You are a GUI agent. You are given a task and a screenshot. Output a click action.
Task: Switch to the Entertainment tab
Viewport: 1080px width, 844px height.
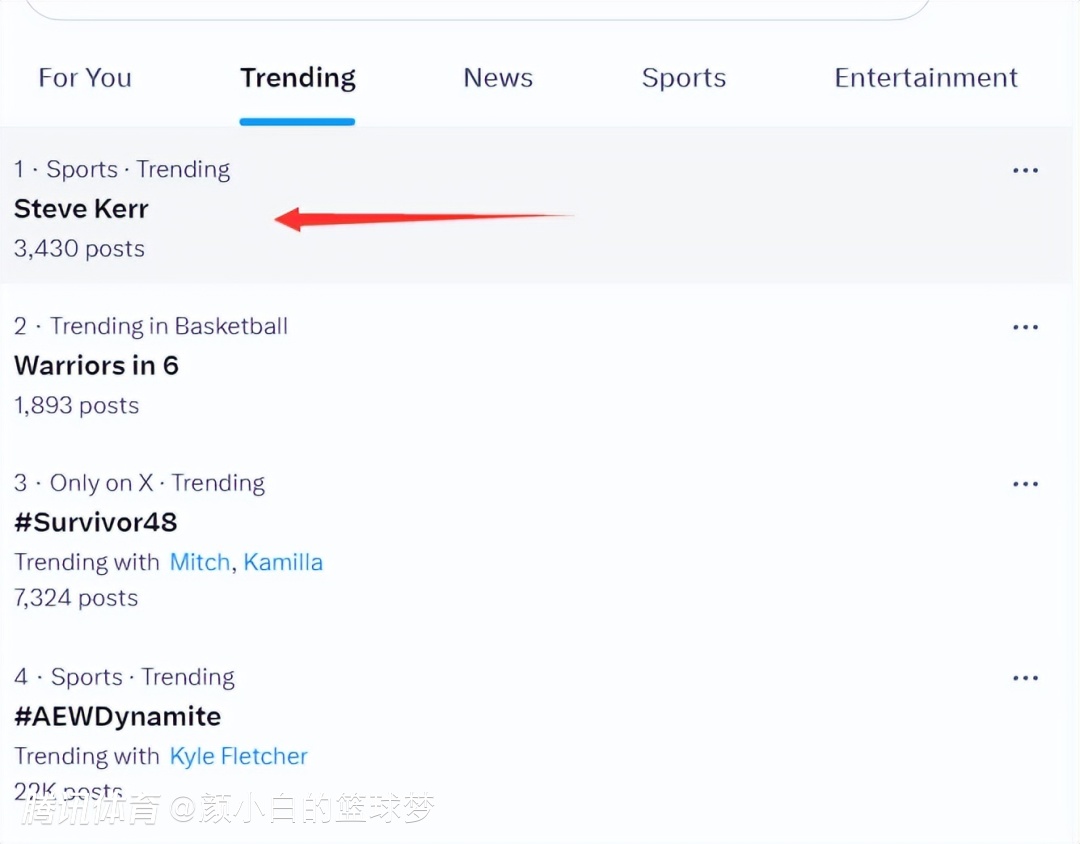(x=926, y=78)
